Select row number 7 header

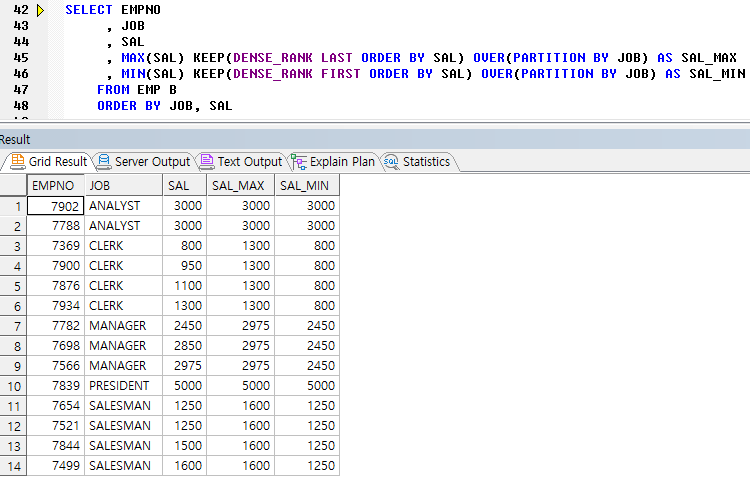13,326
